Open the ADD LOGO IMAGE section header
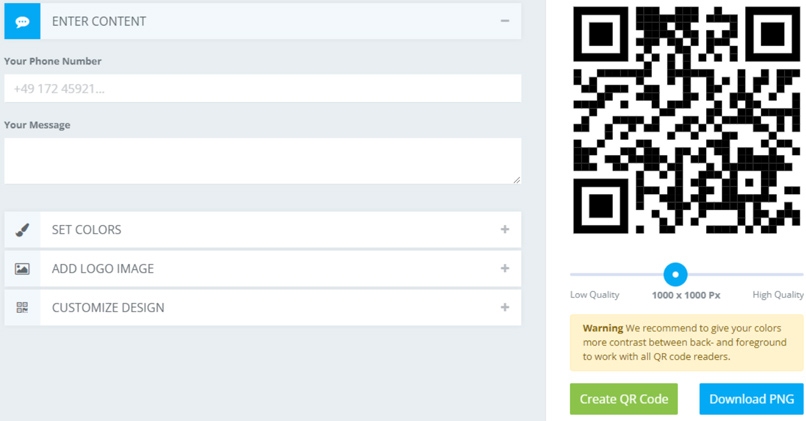 click(x=263, y=269)
